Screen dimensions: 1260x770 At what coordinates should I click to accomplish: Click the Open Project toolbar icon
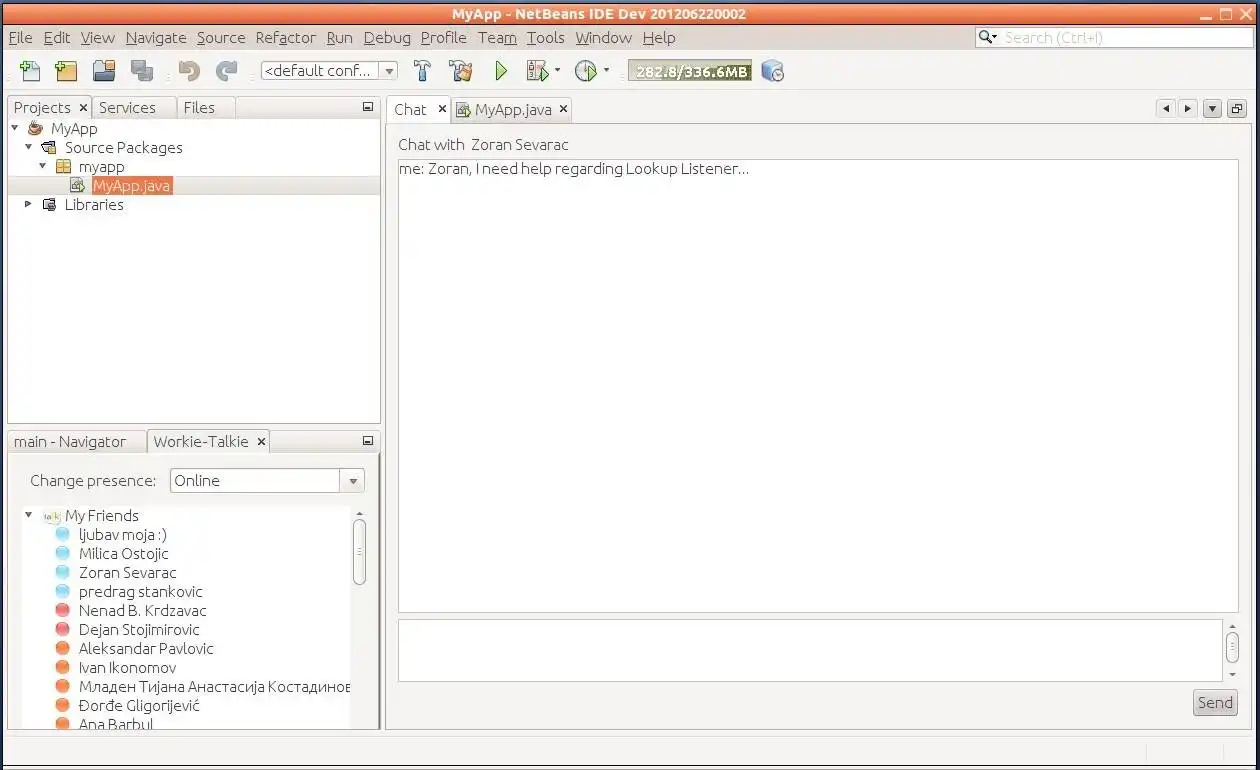104,71
